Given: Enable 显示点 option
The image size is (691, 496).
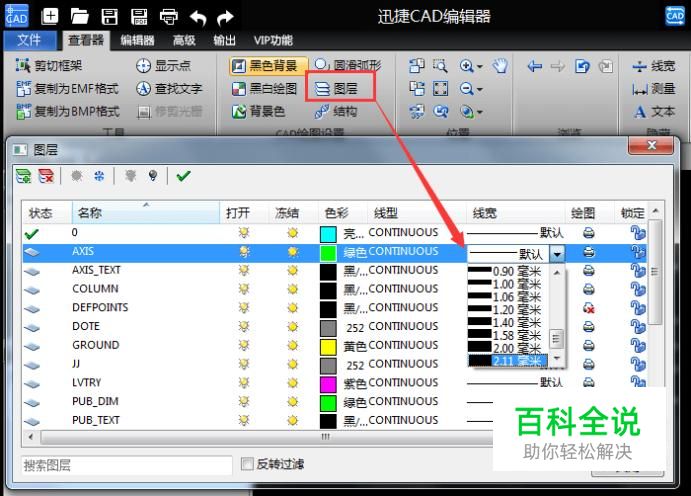Looking at the screenshot, I should [163, 66].
